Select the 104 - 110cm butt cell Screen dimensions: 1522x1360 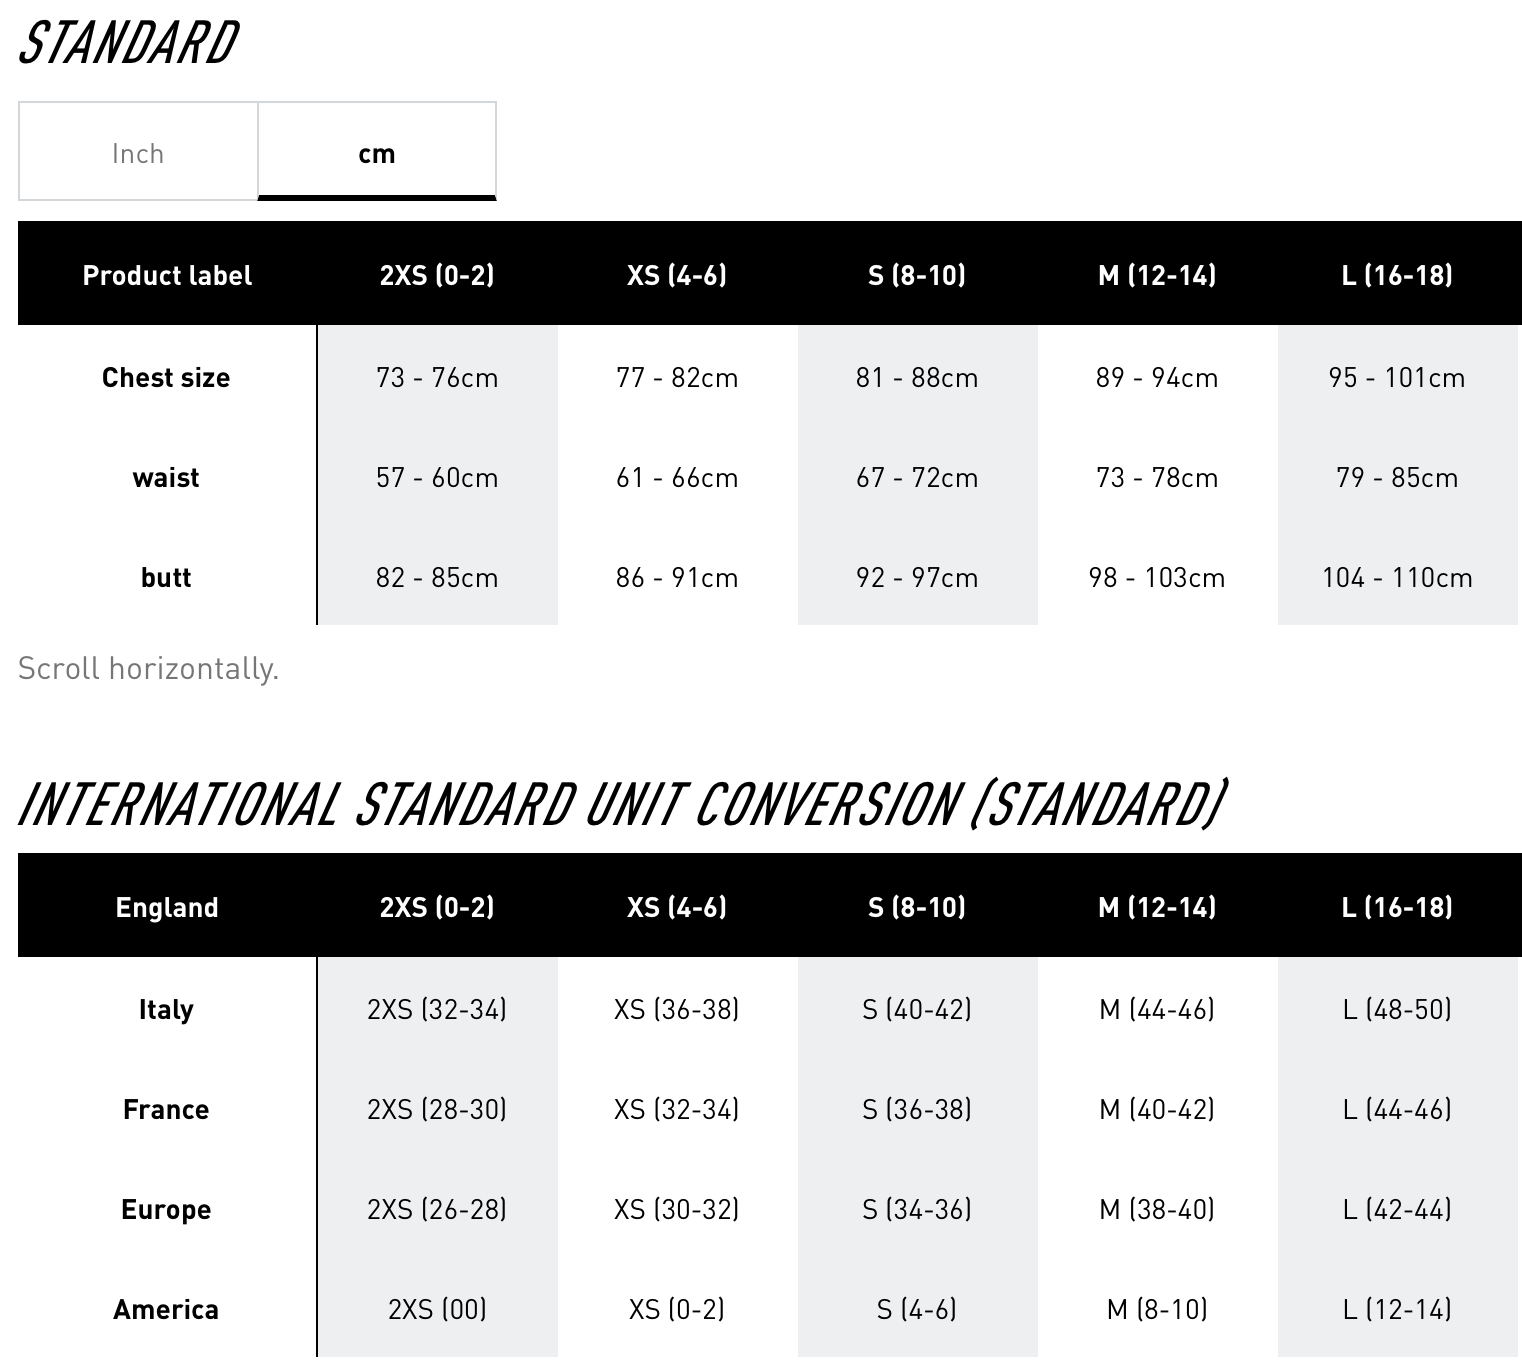tap(1397, 577)
